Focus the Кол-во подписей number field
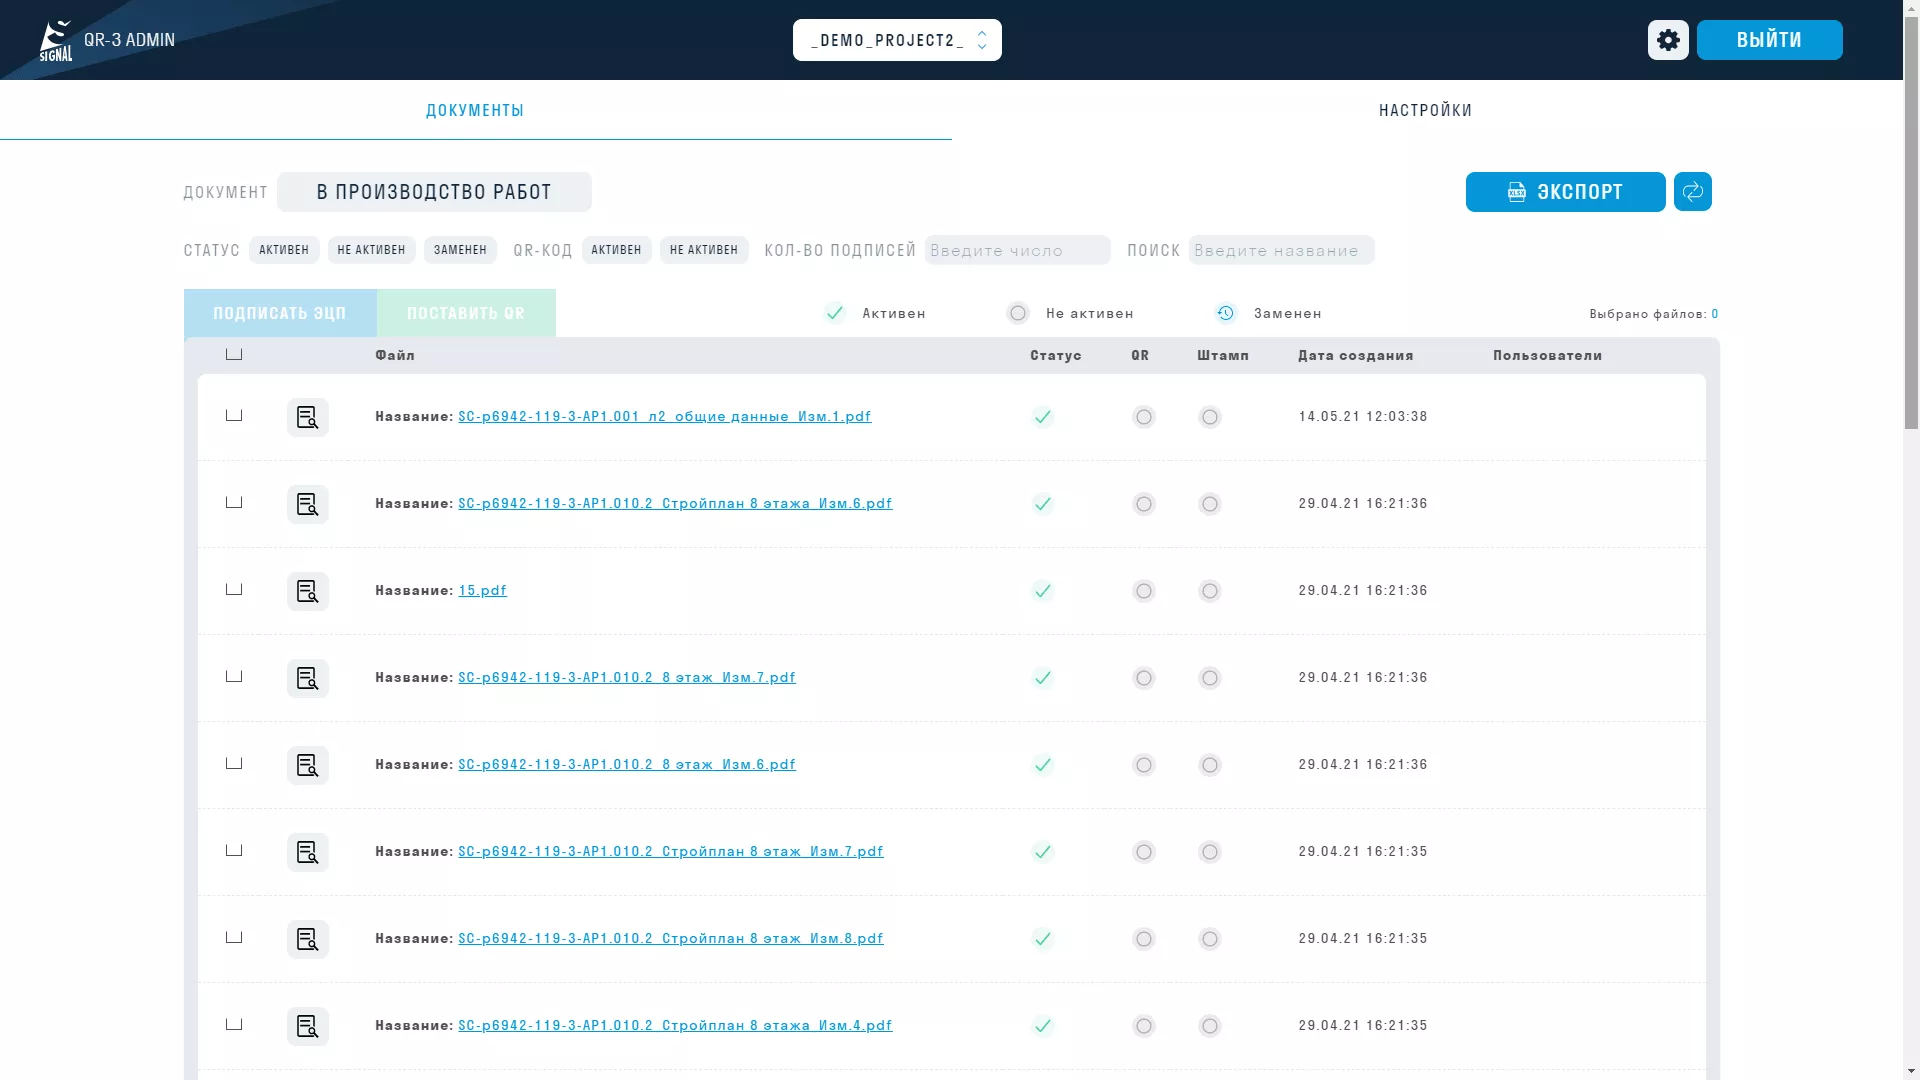 tap(1017, 250)
